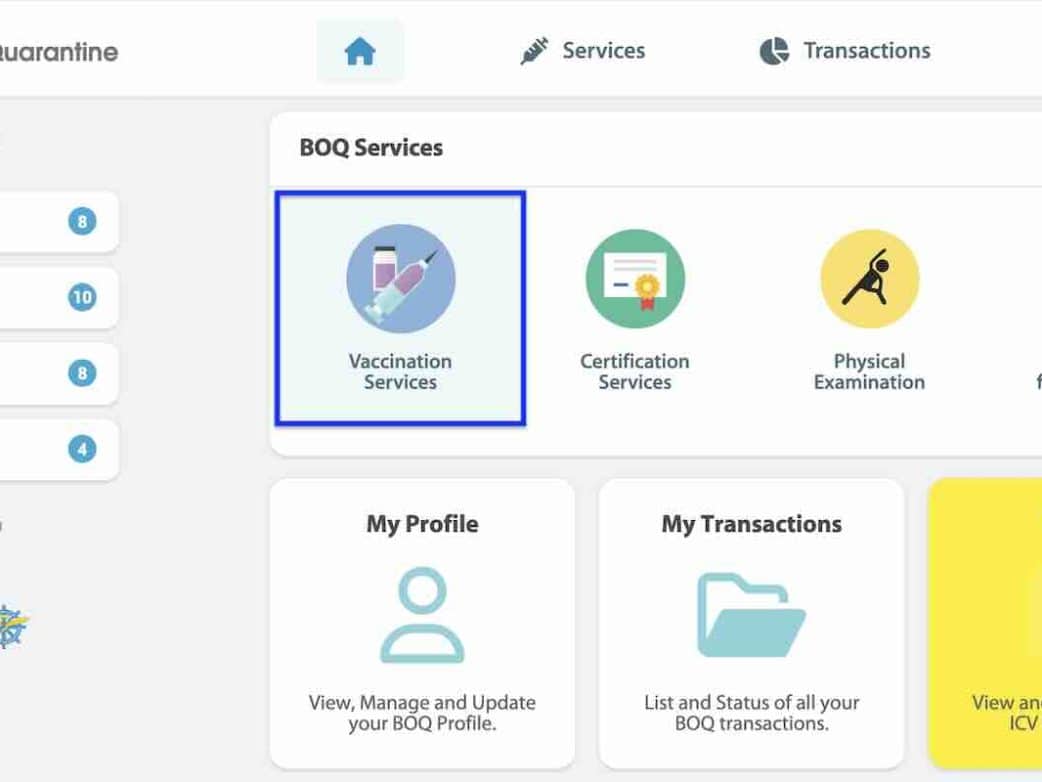Click the yellow ICV card
This screenshot has height=782, width=1042.
986,623
